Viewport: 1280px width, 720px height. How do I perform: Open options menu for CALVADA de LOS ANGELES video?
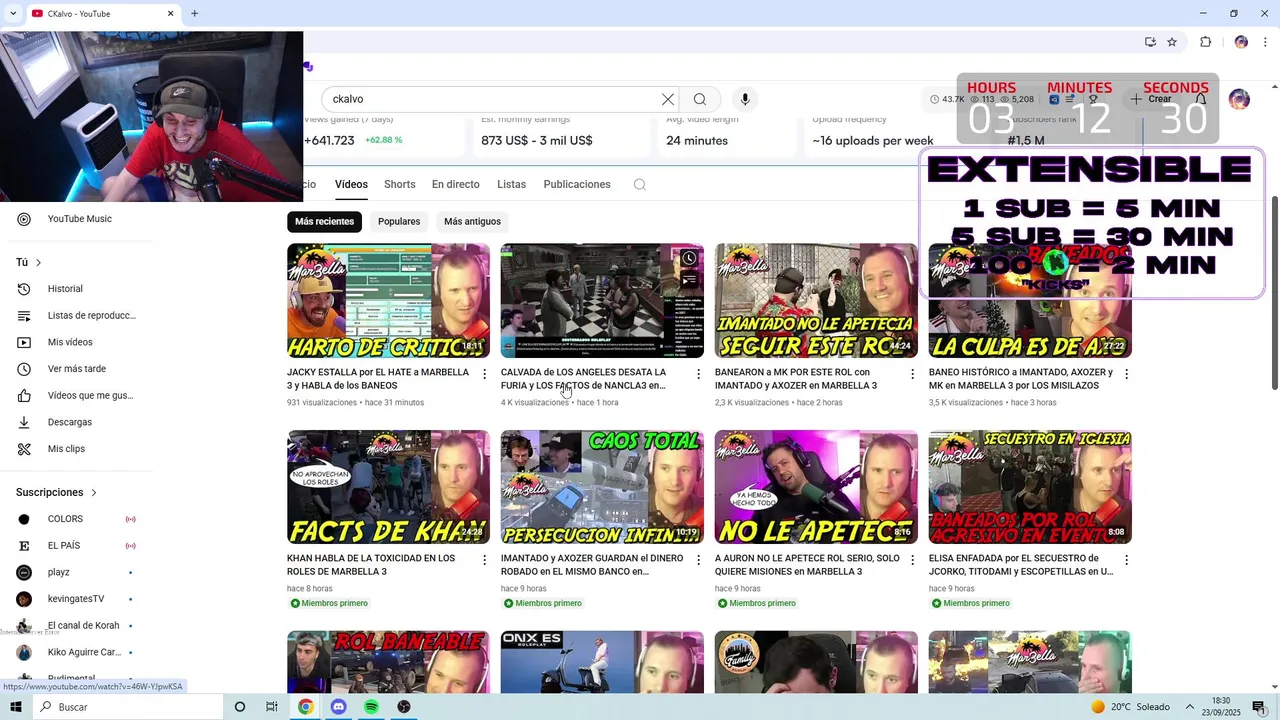click(699, 374)
